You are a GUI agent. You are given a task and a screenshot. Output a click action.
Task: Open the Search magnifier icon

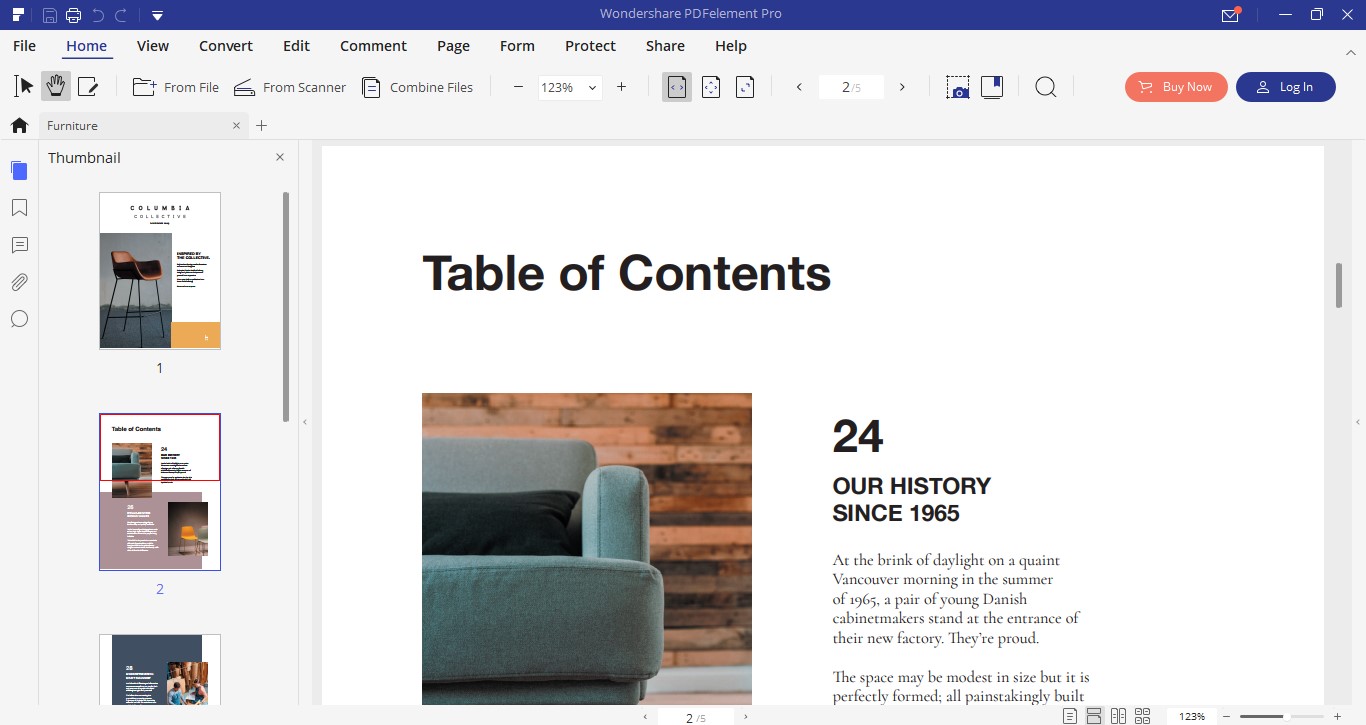(x=1045, y=87)
